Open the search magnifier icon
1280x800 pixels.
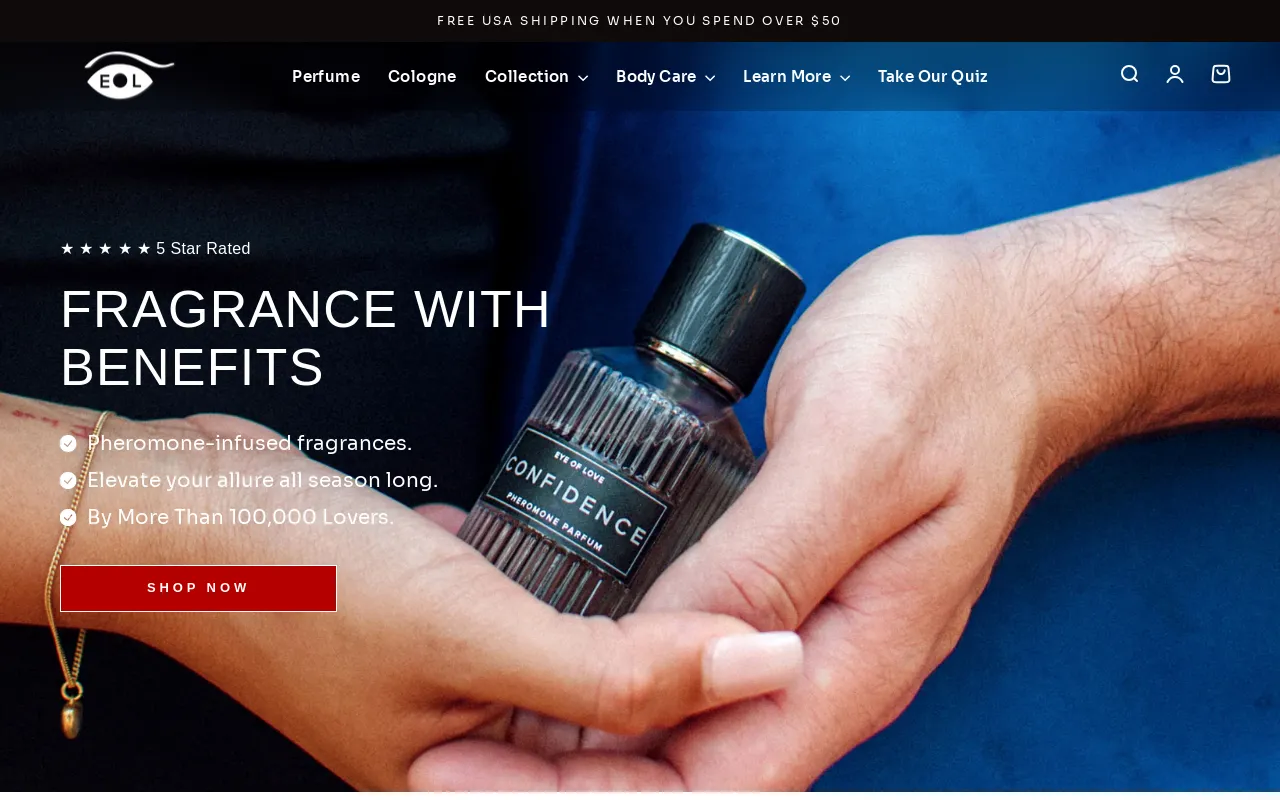1129,74
